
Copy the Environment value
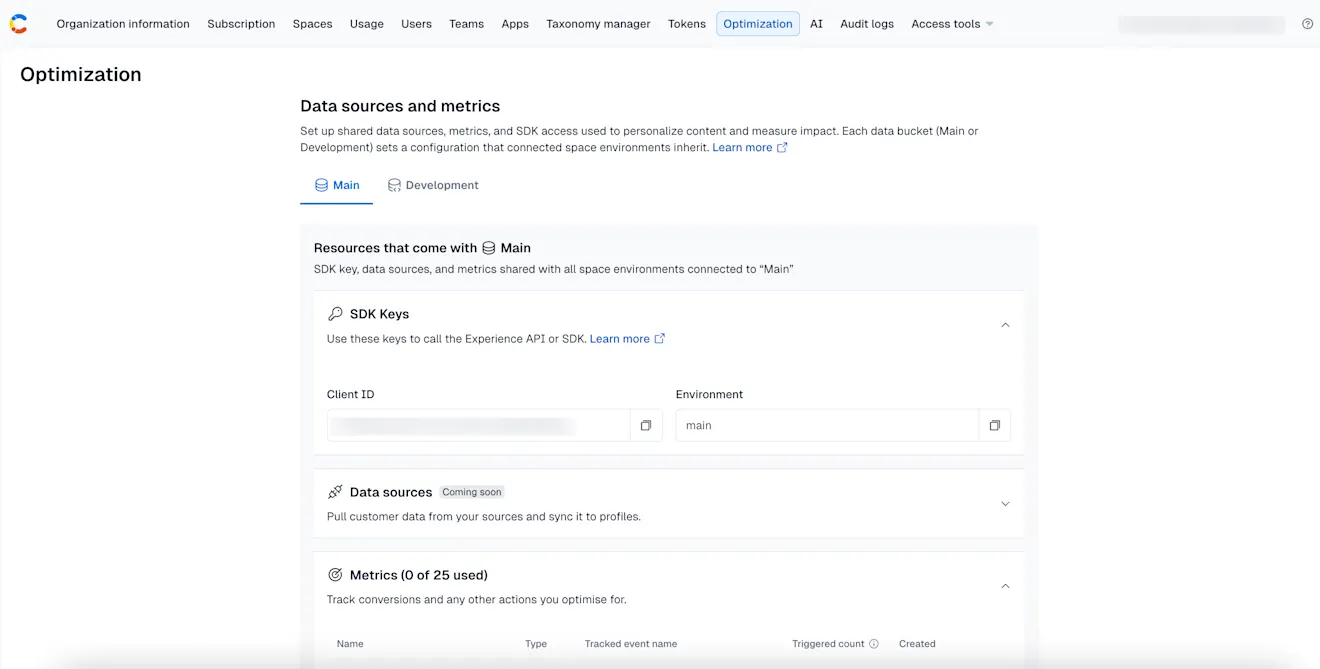[x=995, y=425]
